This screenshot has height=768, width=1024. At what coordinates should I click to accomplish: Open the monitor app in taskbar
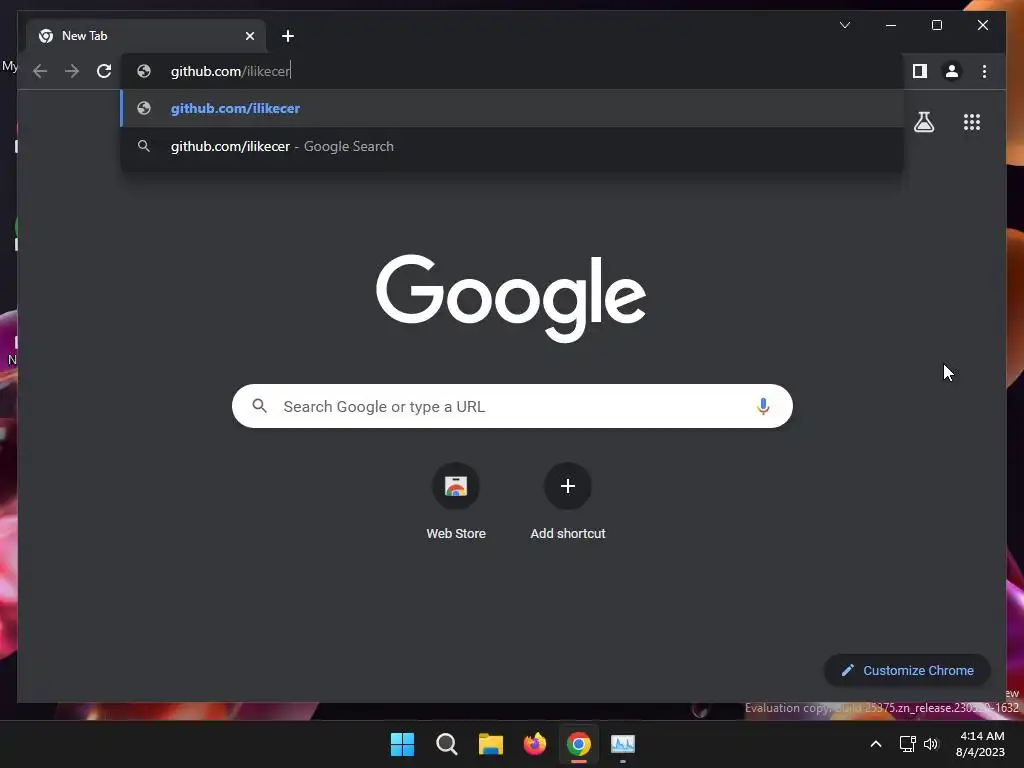pos(623,744)
